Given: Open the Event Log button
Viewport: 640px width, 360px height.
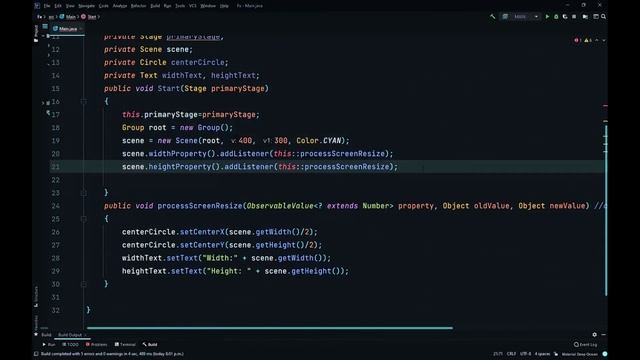Looking at the screenshot, I should tap(585, 344).
